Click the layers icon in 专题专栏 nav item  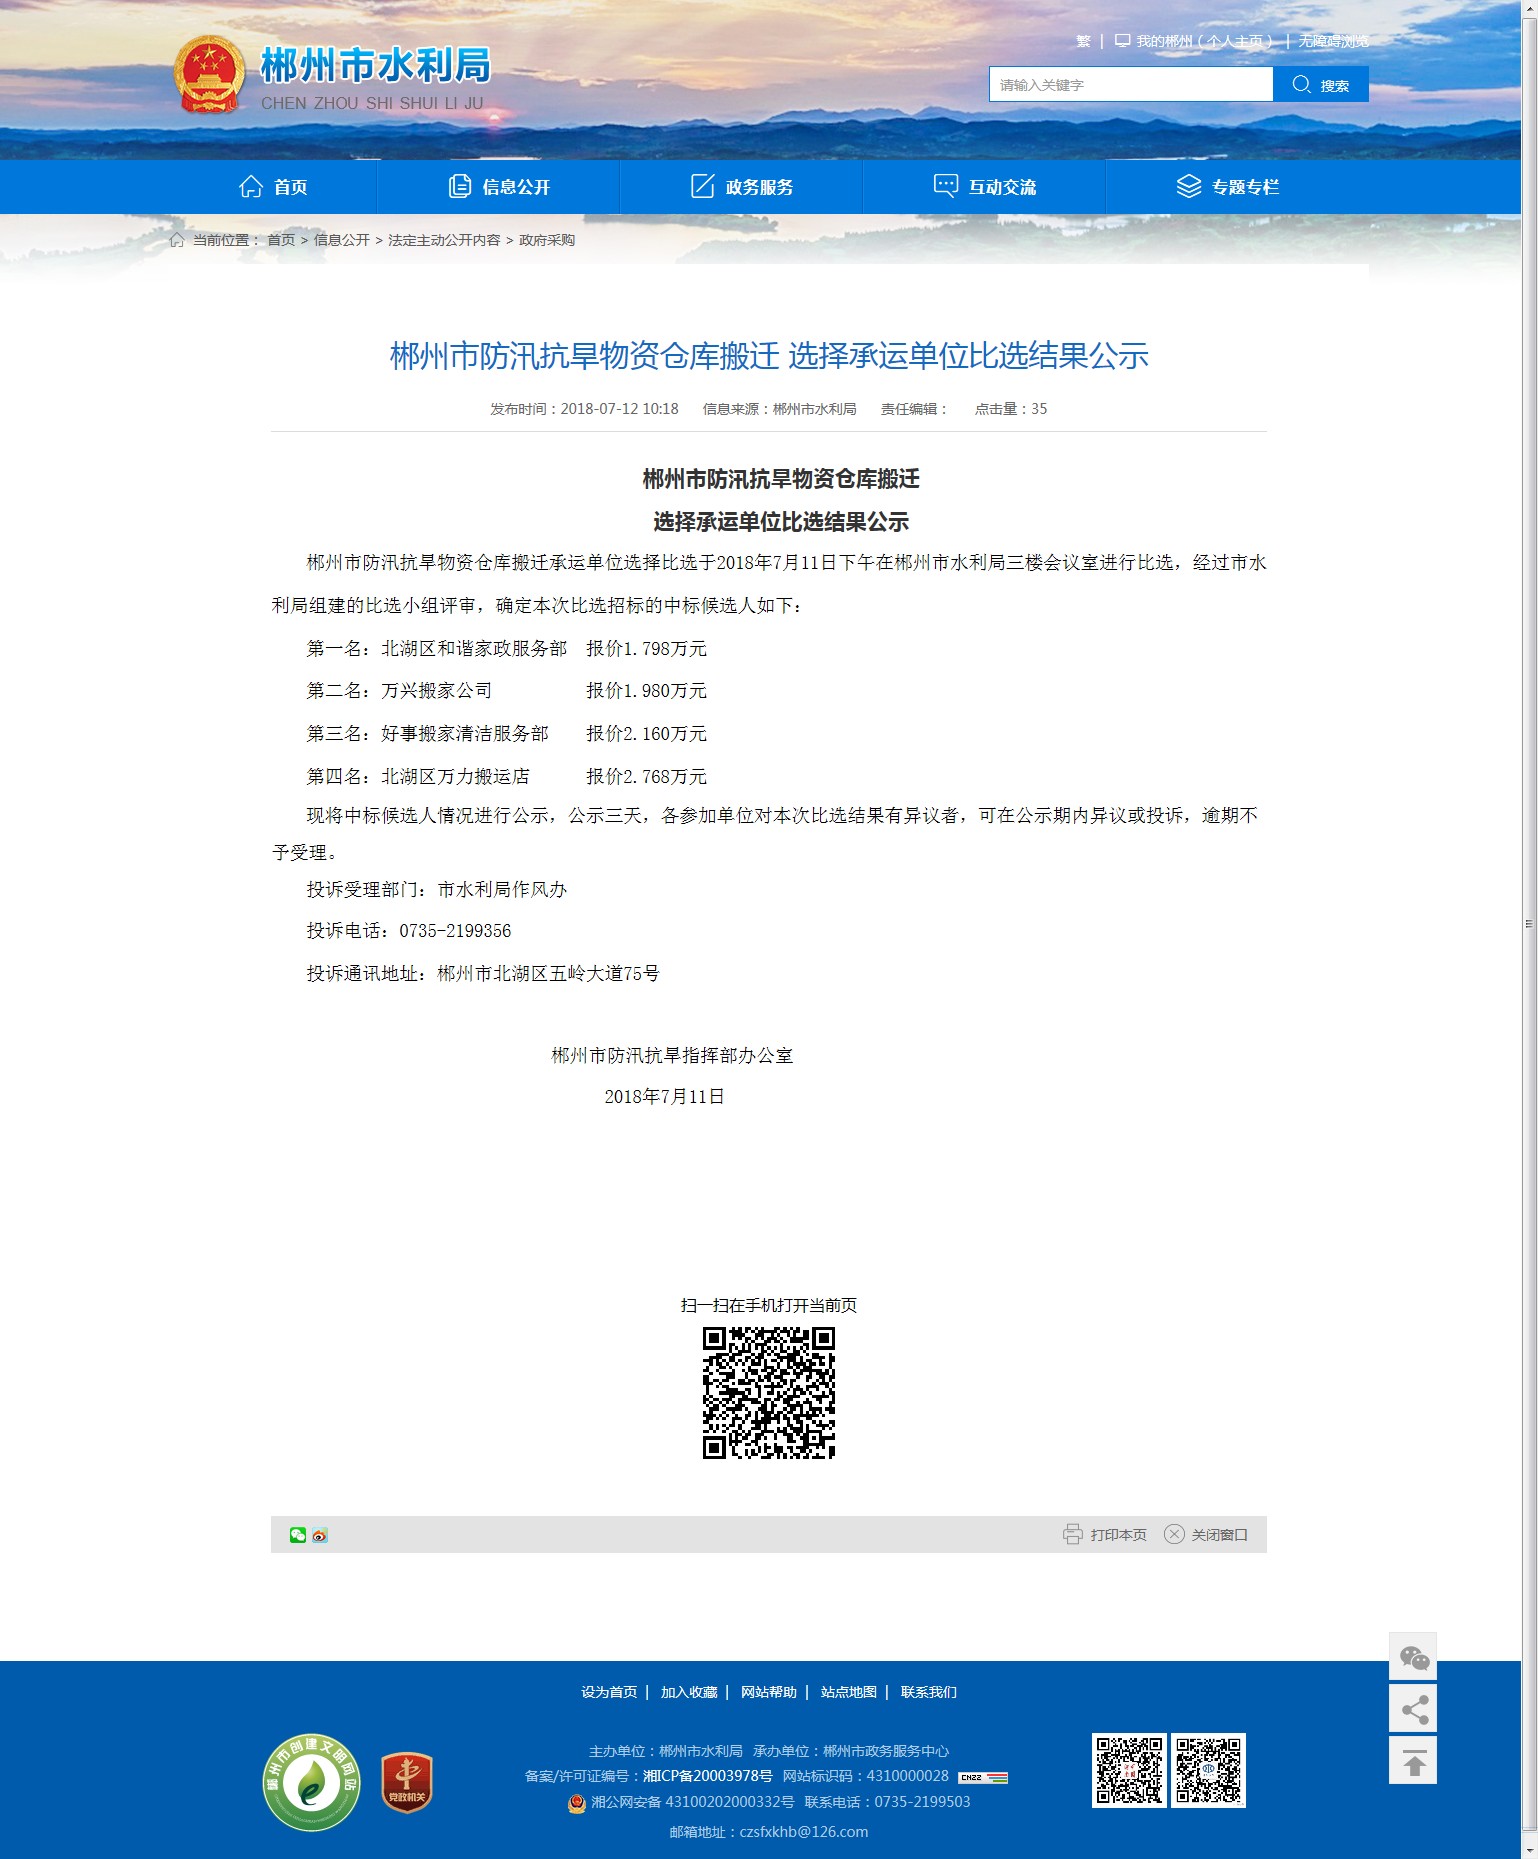click(1189, 186)
